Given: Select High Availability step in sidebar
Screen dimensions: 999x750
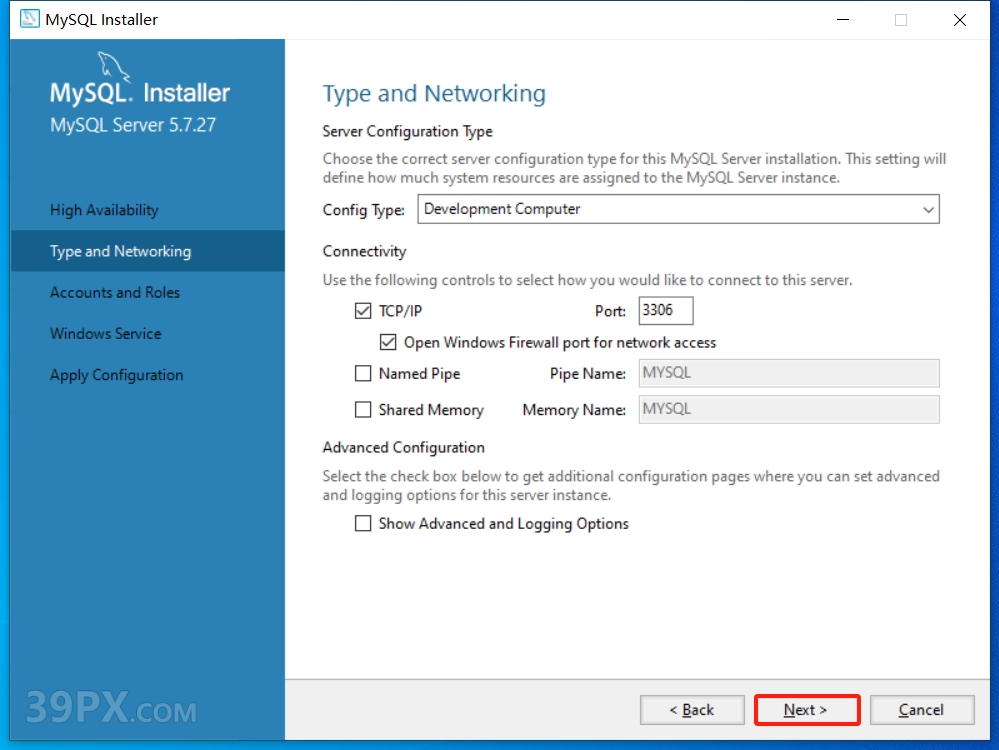Looking at the screenshot, I should pos(104,210).
